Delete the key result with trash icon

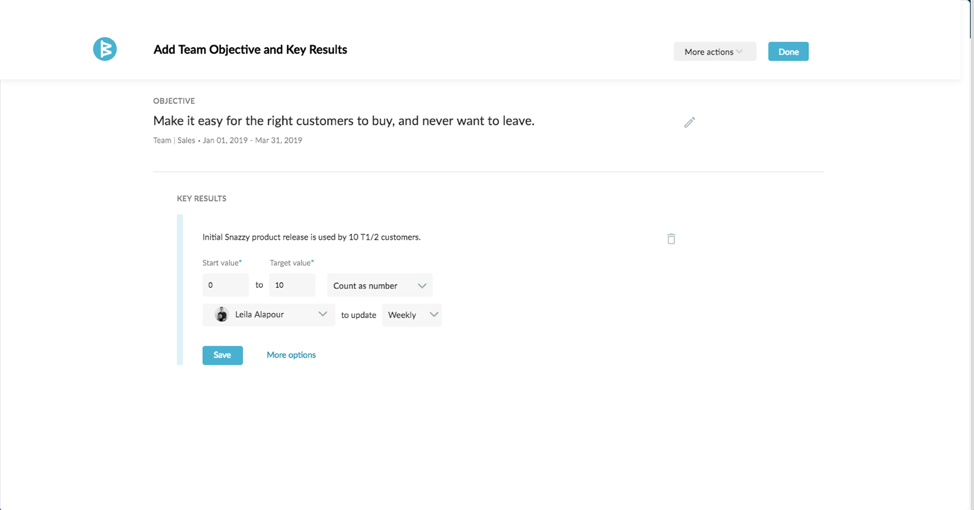(671, 239)
